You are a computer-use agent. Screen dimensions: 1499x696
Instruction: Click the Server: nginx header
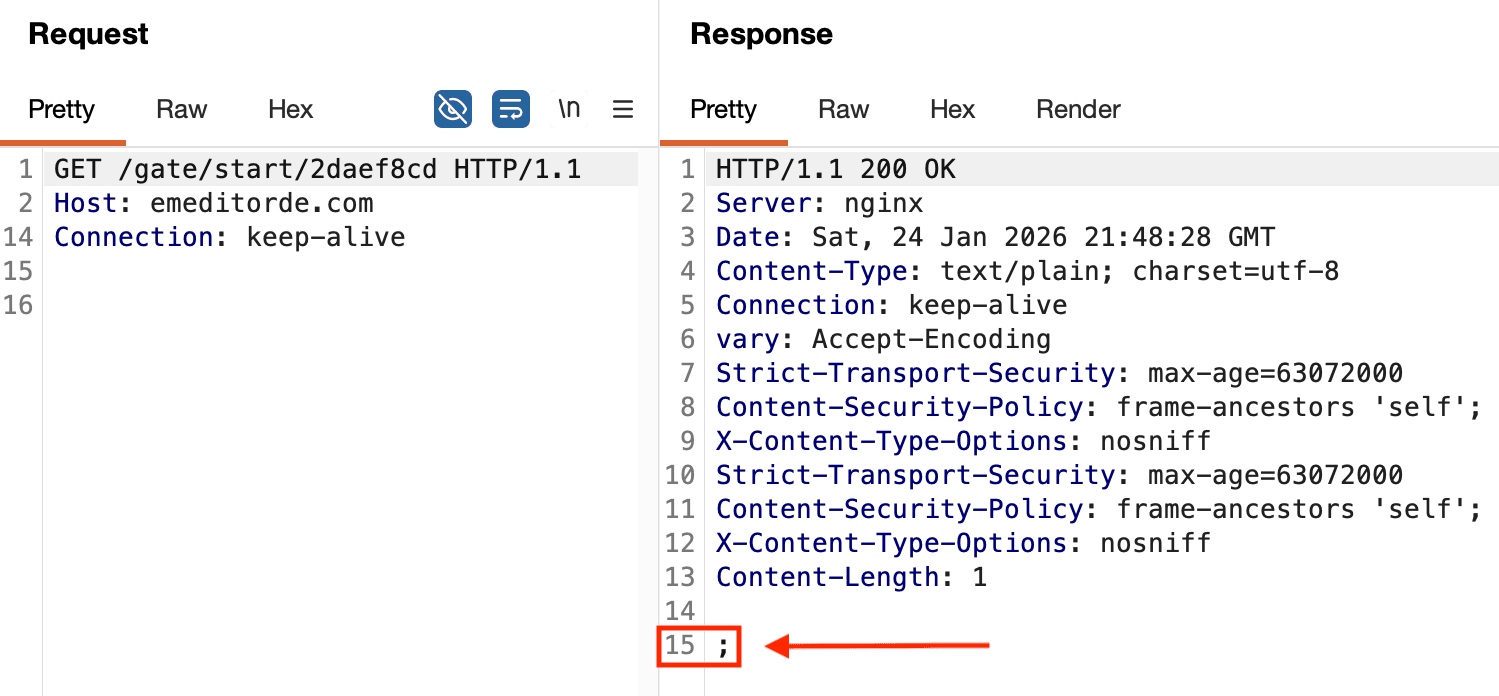pos(818,203)
